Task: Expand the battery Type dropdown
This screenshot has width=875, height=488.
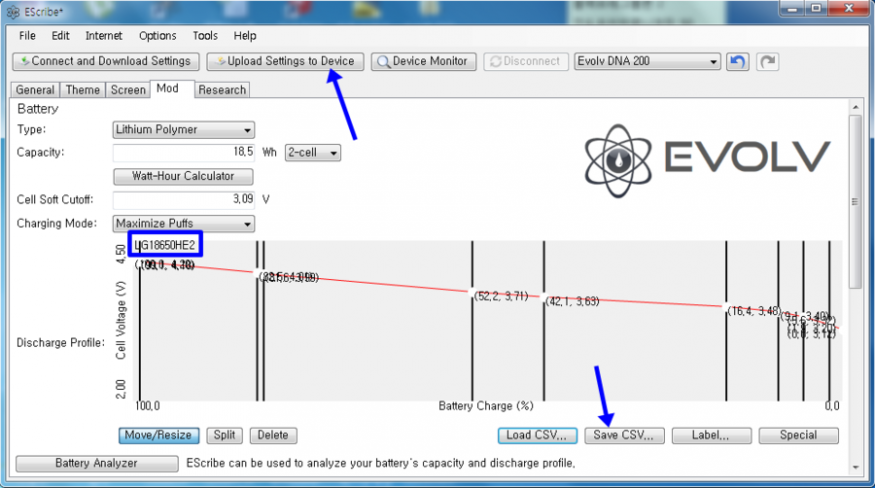Action: [x=183, y=130]
